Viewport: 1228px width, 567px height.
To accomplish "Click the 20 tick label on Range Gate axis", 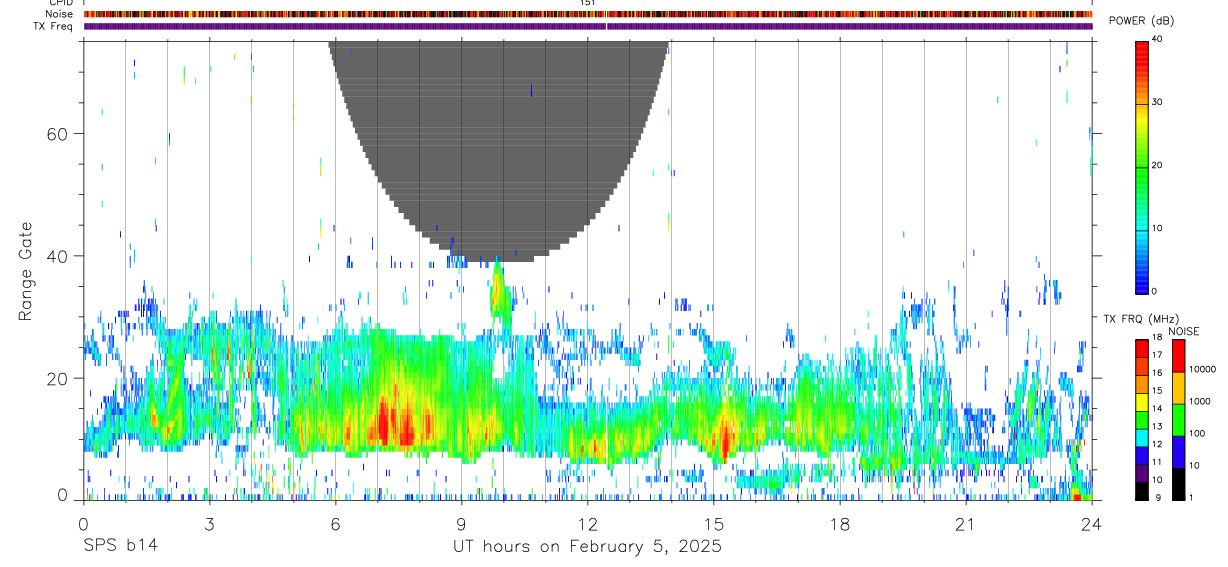I will (56, 378).
